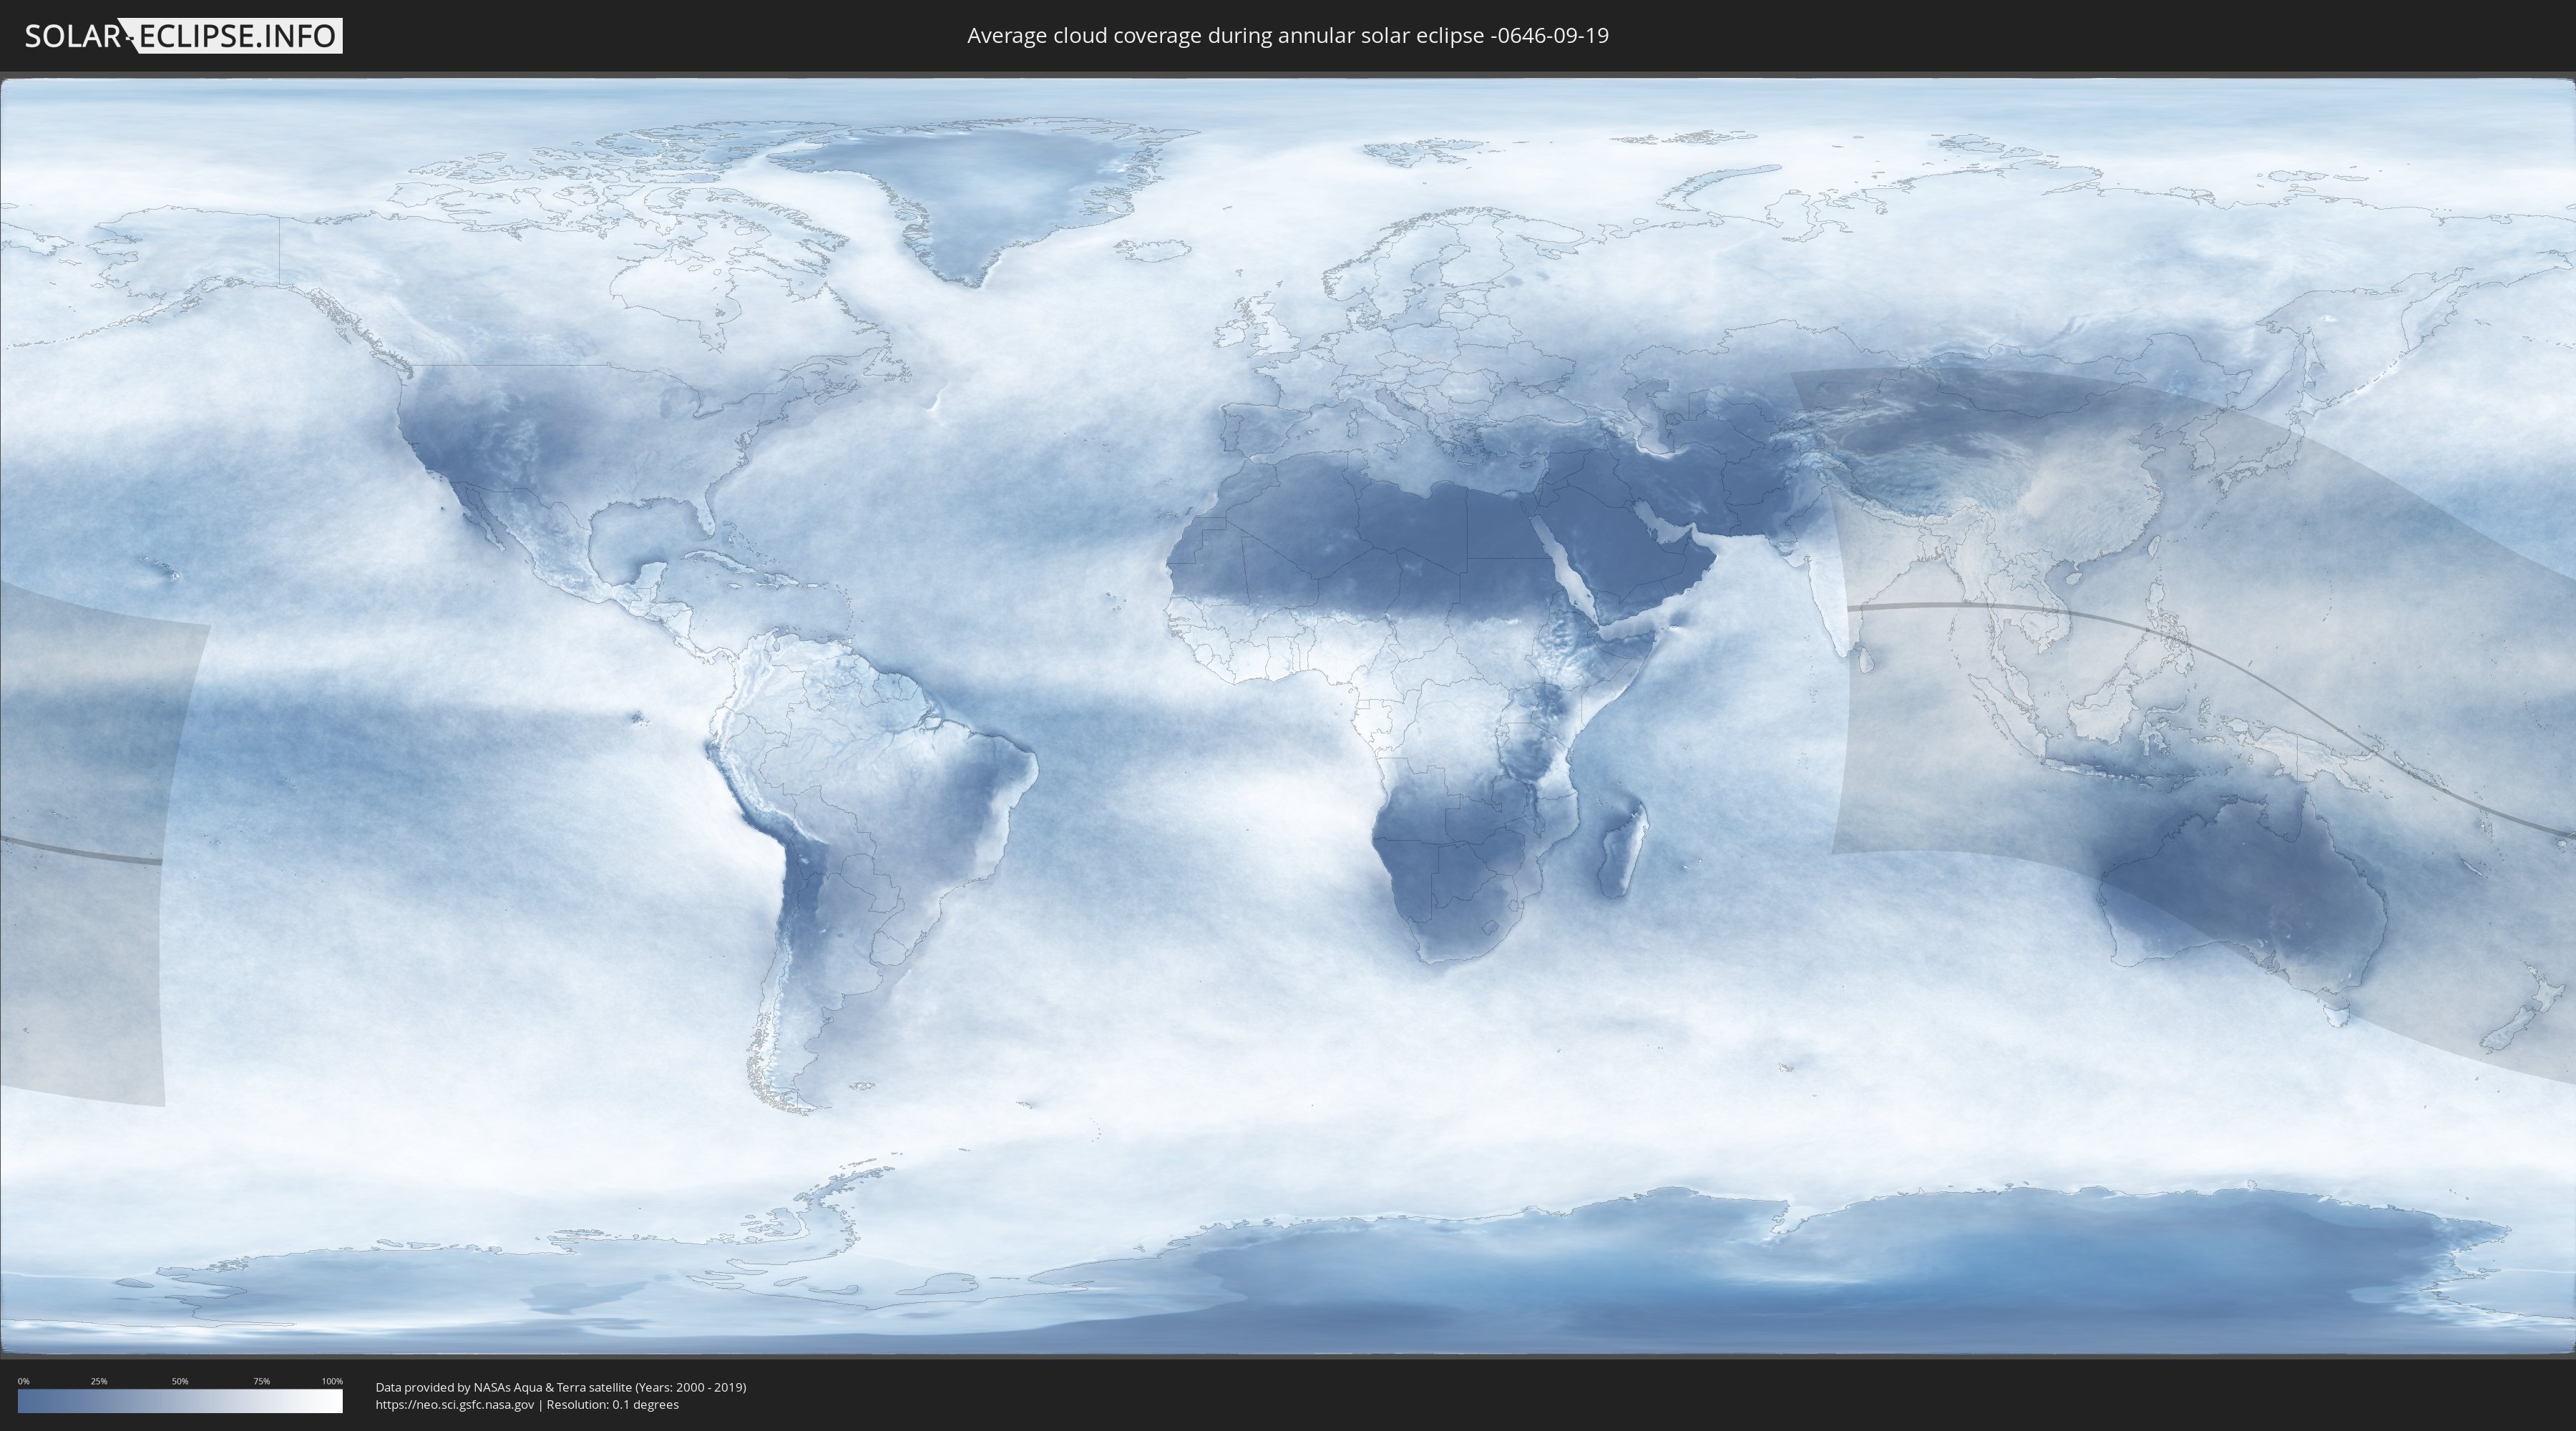Screen dimensions: 2576x1431
Task: Click the 25% legend label
Action: click(x=99, y=1381)
